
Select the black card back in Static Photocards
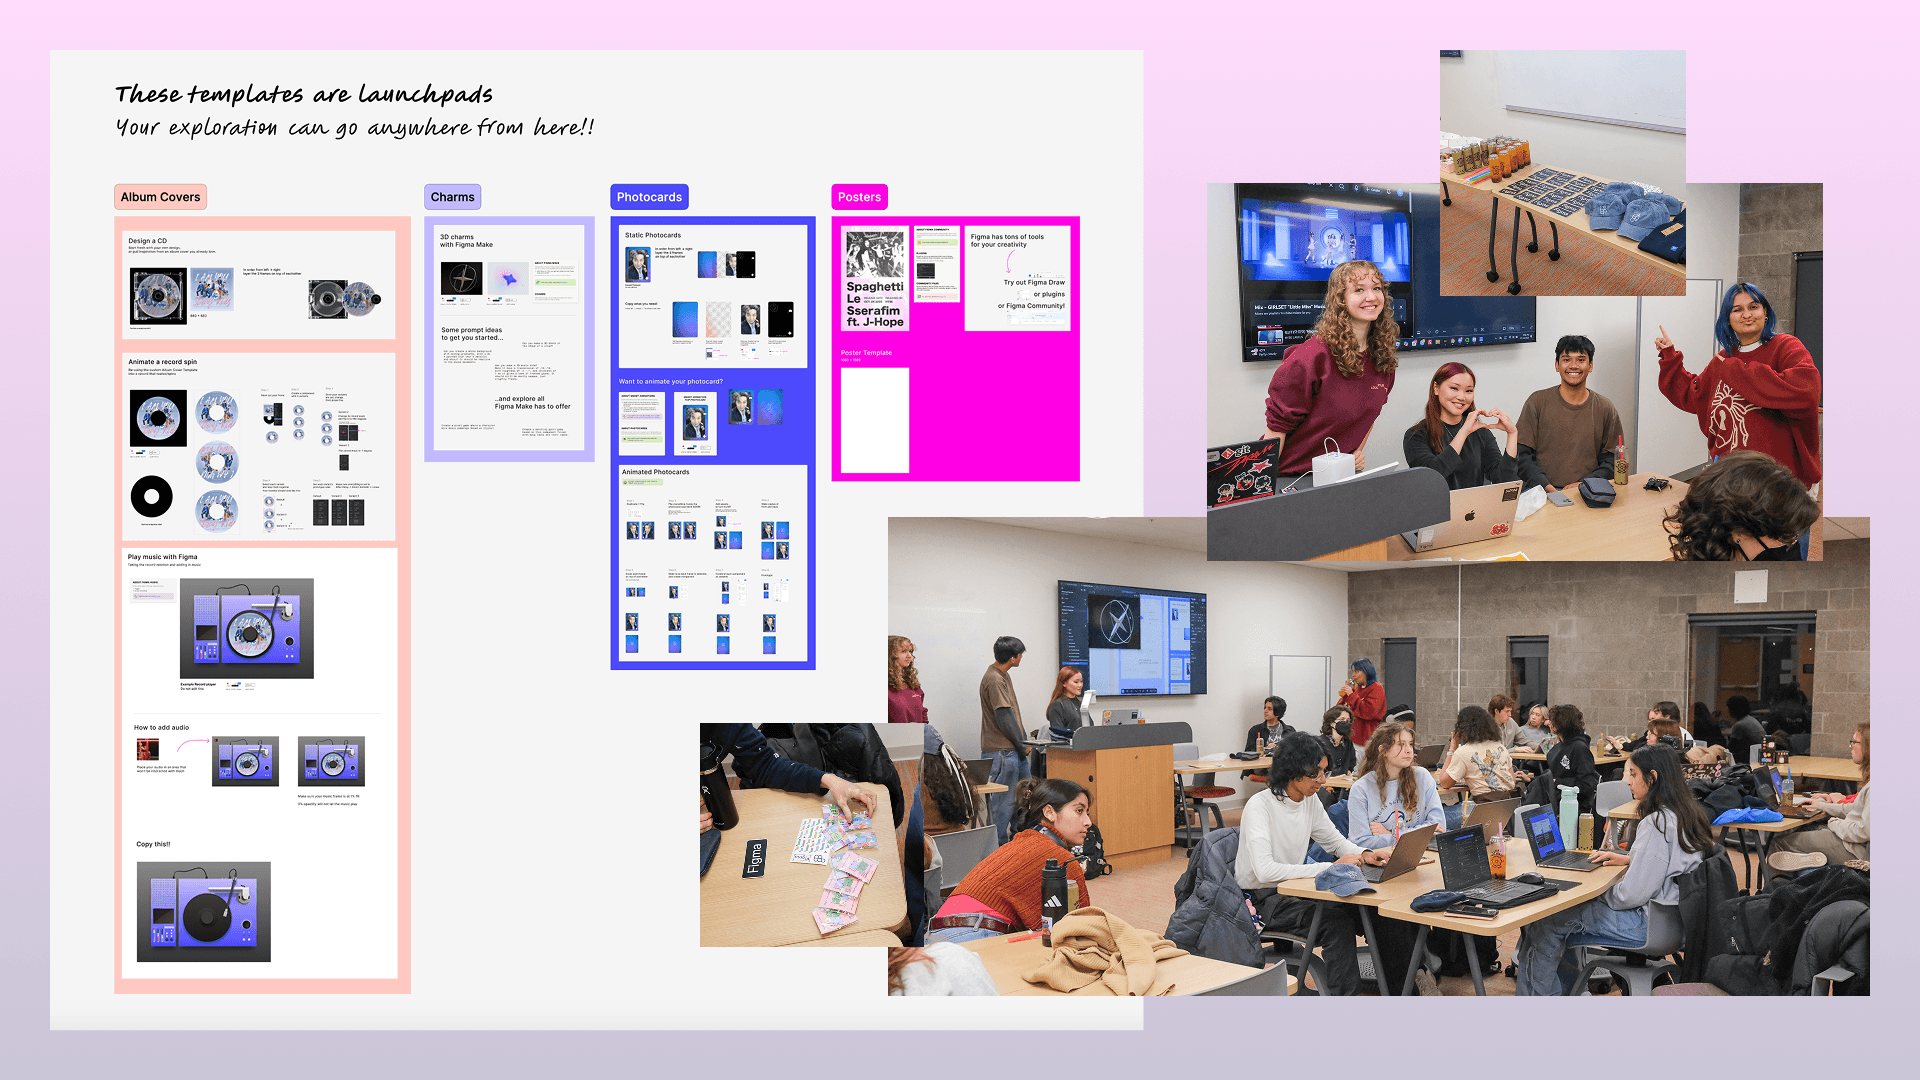pyautogui.click(x=780, y=319)
